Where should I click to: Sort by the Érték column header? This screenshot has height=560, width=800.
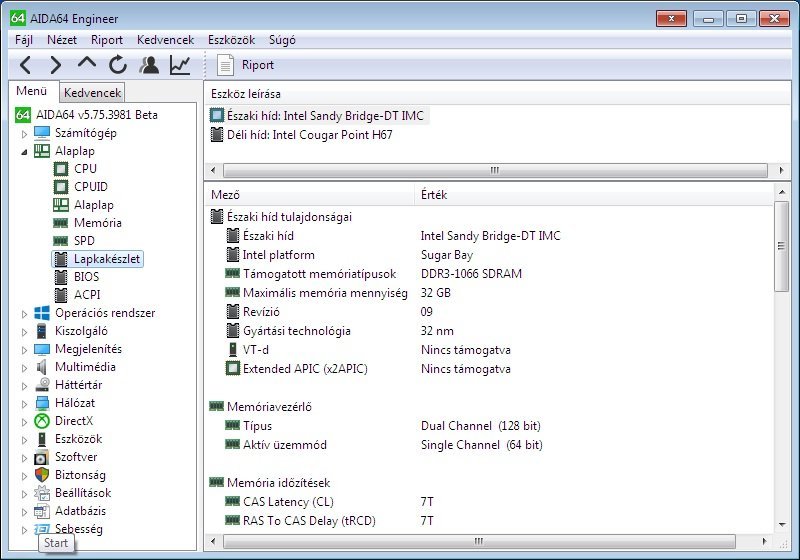point(594,195)
